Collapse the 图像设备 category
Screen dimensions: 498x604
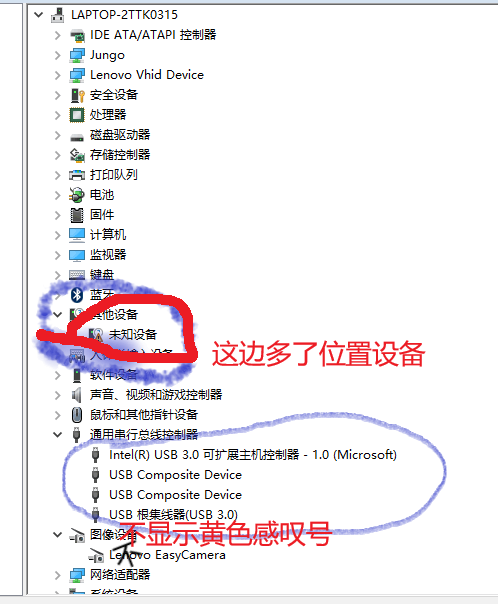coord(57,535)
